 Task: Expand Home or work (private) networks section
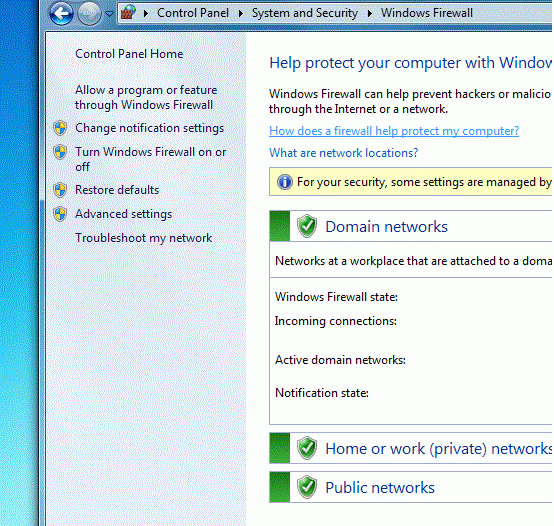438,449
